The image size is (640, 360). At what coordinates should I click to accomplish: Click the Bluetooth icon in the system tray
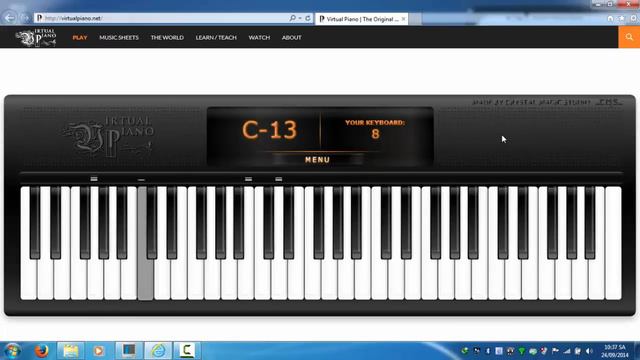(488, 351)
